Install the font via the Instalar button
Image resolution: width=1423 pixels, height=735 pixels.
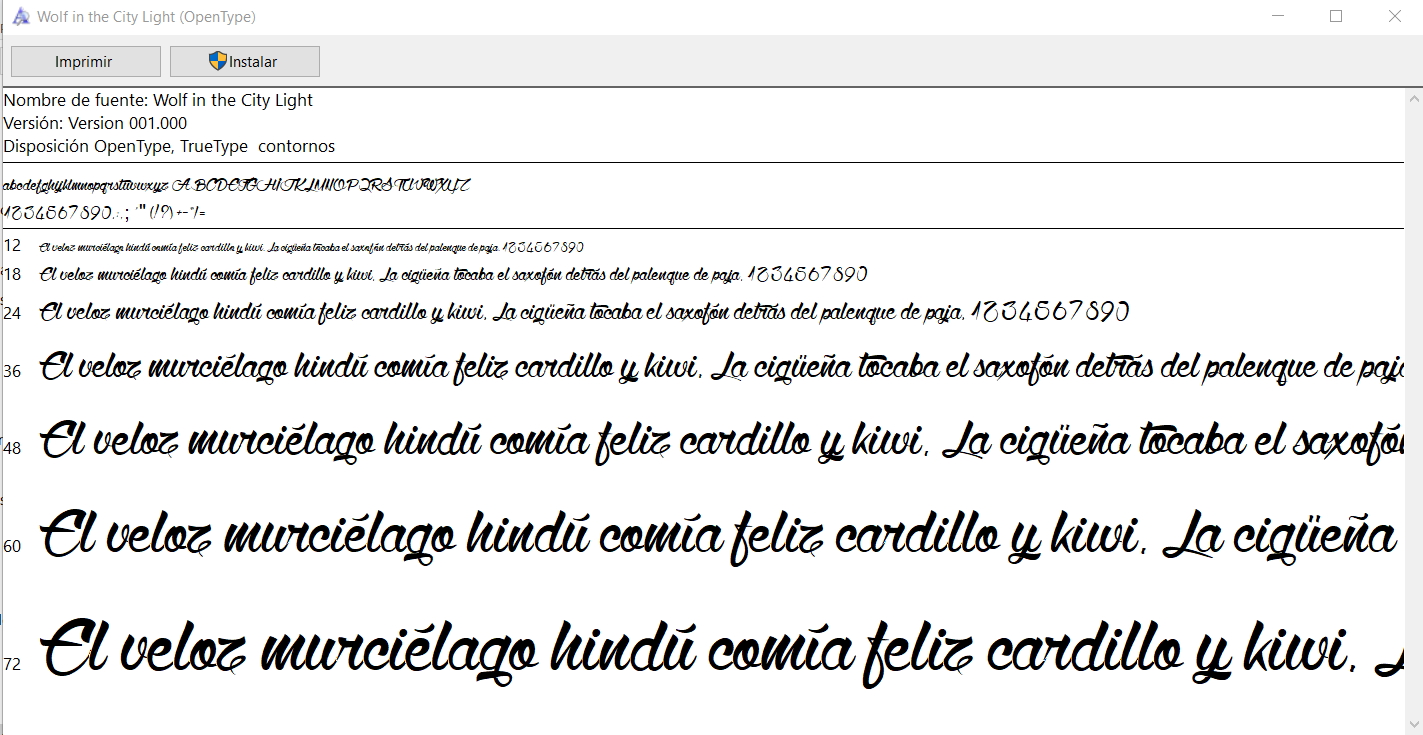pyautogui.click(x=245, y=61)
